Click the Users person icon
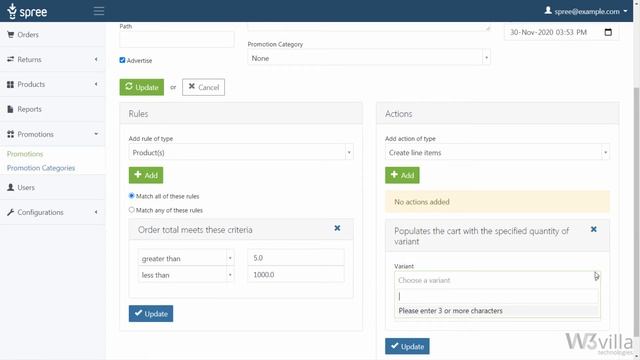The height and width of the screenshot is (360, 640). point(11,187)
